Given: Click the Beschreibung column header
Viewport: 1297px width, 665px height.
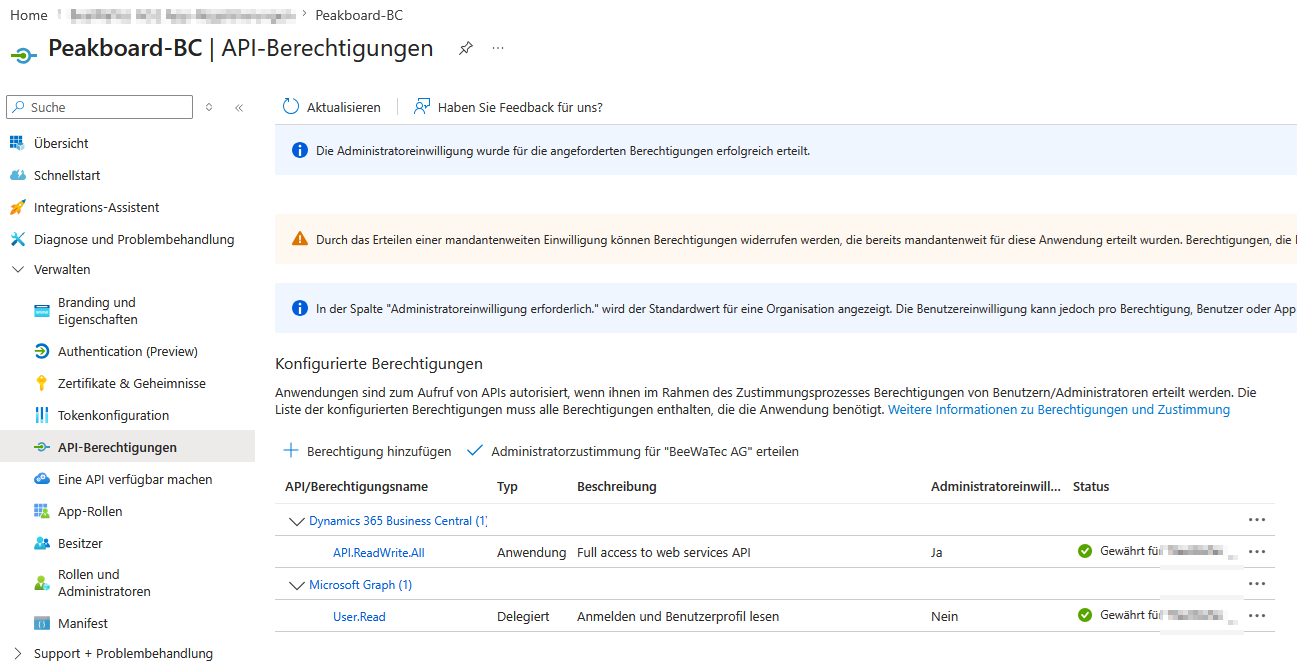Looking at the screenshot, I should click(x=617, y=486).
